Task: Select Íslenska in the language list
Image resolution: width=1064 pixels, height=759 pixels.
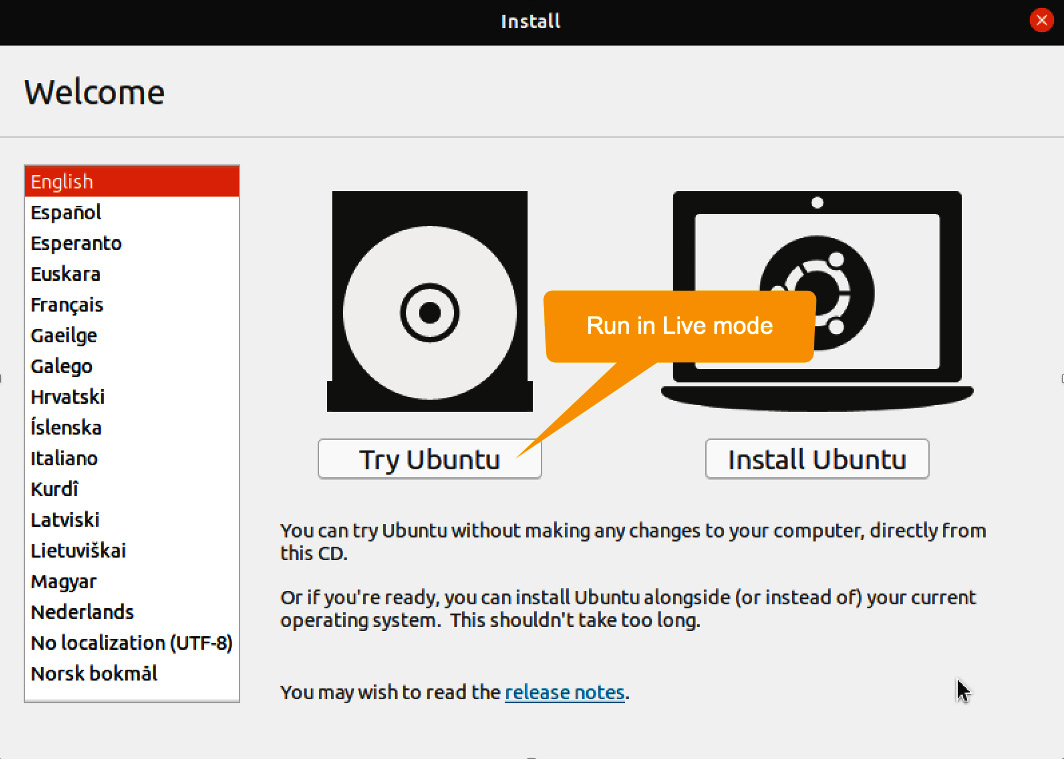Action: coord(132,427)
